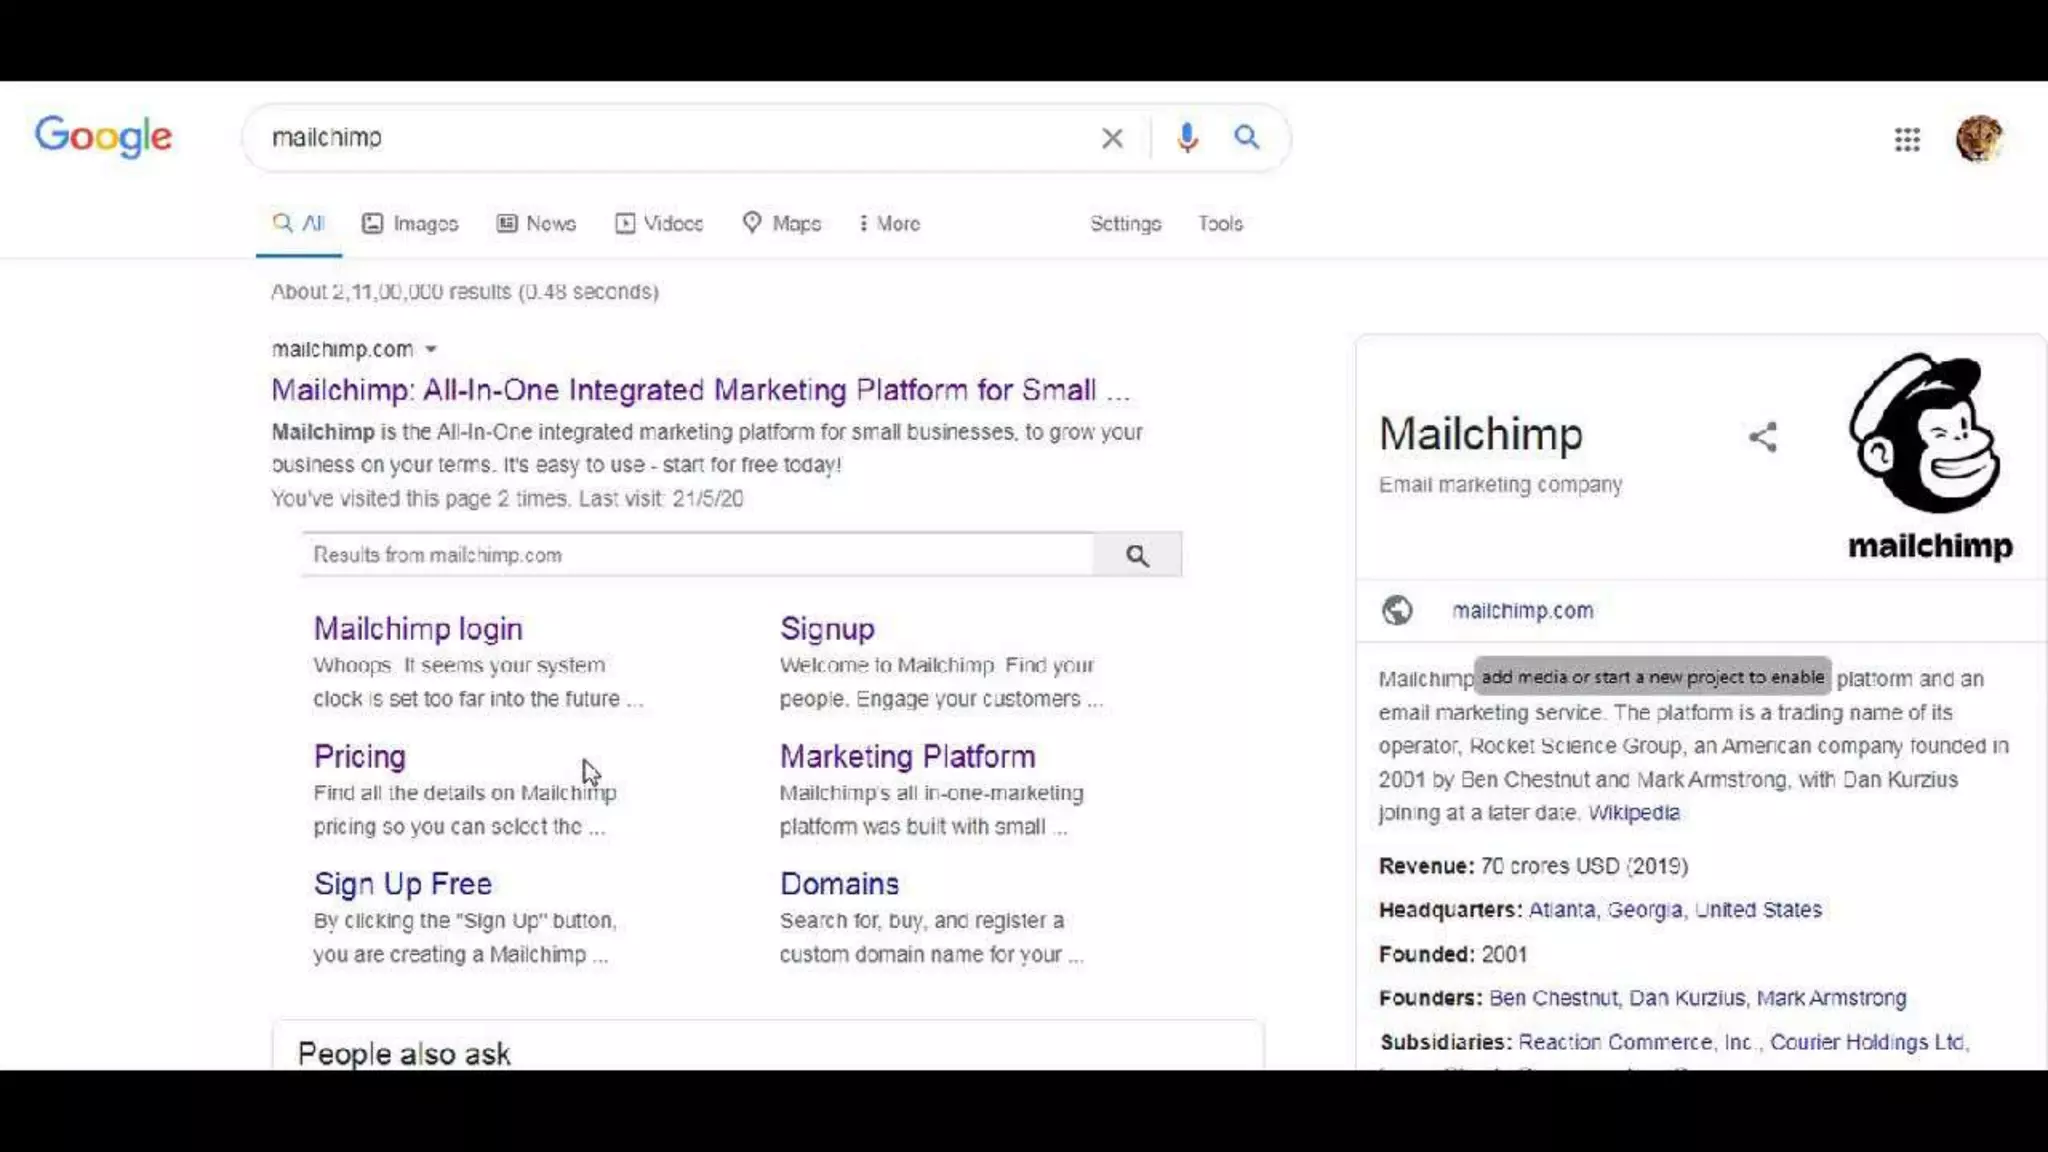Switch to the Videos tab
The image size is (2048, 1152).
coord(659,223)
